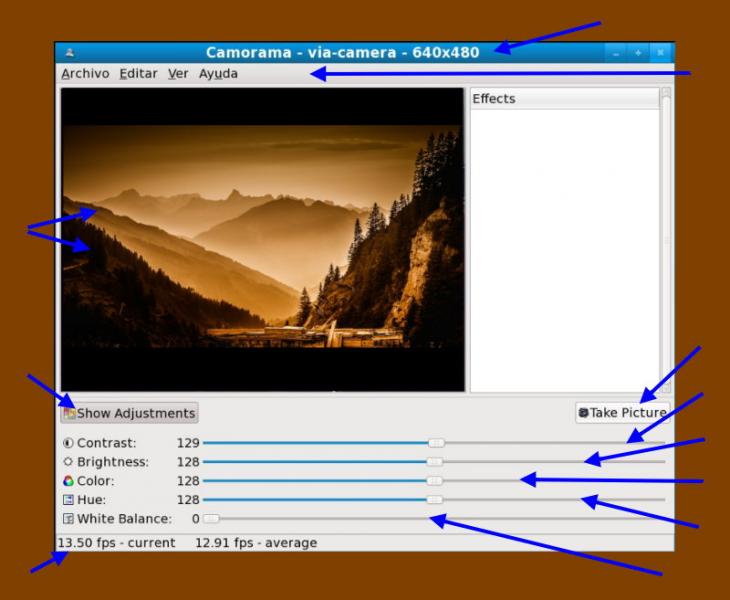Click the Brightness slider handle
730x600 pixels.
coord(434,462)
